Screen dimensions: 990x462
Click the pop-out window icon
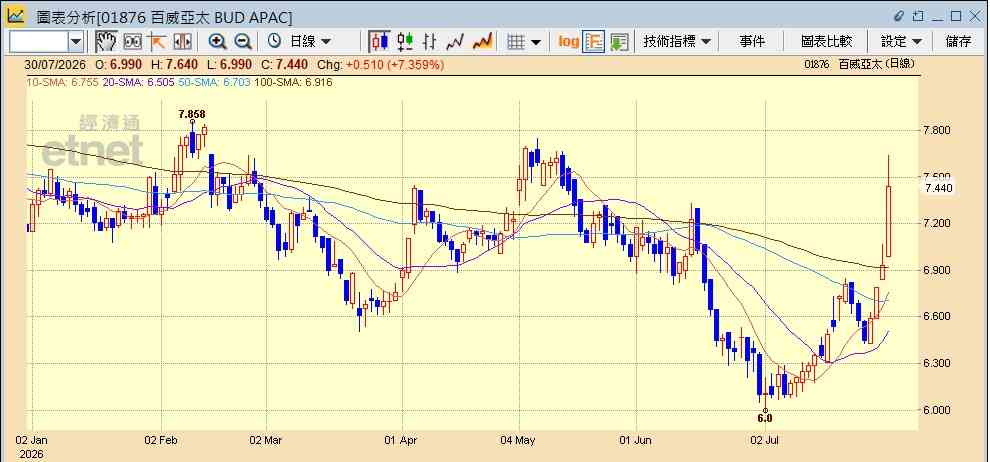[918, 16]
